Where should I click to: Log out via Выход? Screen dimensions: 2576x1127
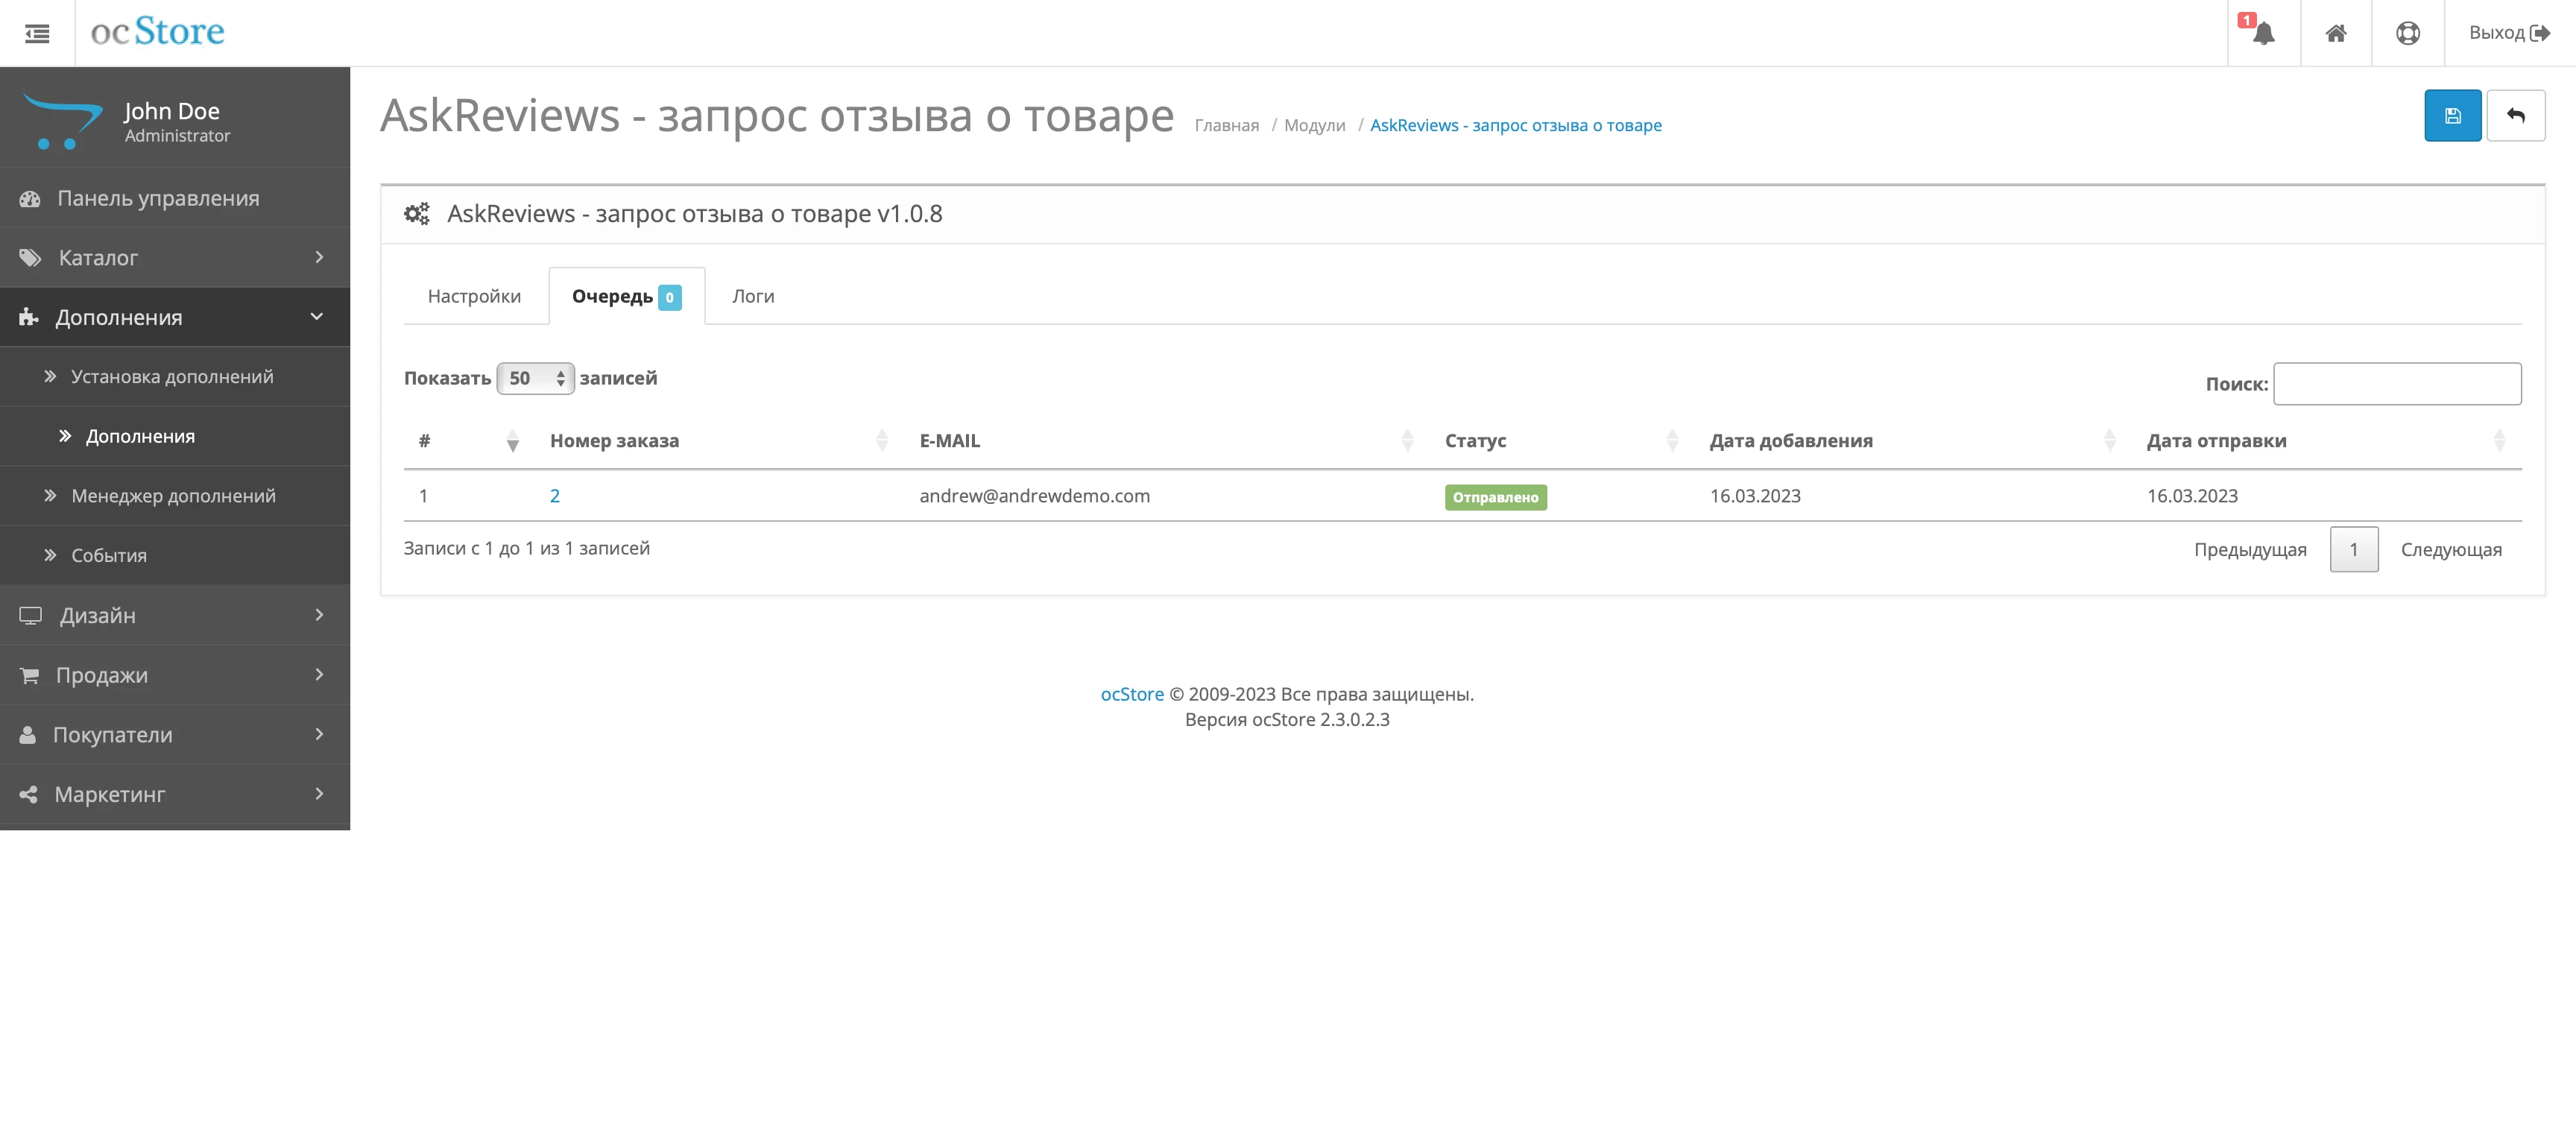click(x=2509, y=33)
